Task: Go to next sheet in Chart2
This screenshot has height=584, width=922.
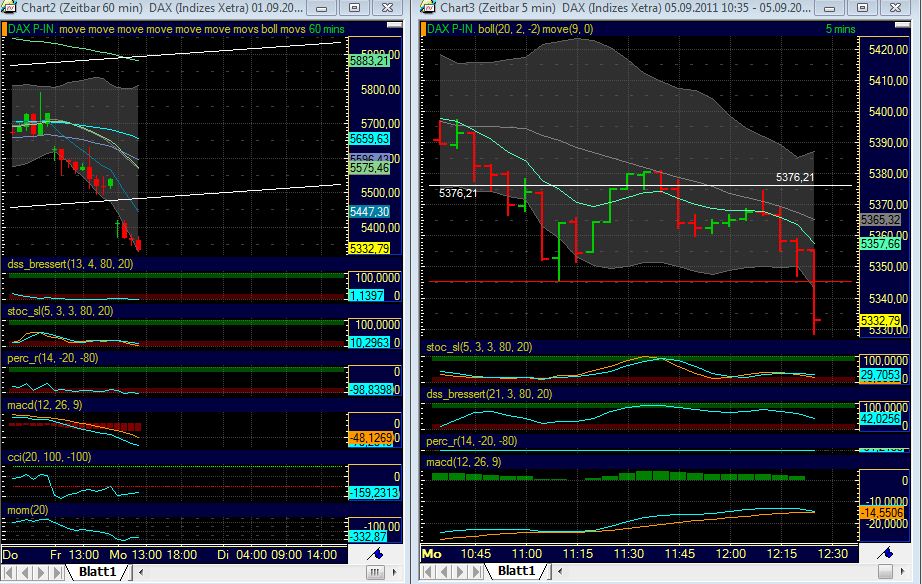Action: pos(41,572)
